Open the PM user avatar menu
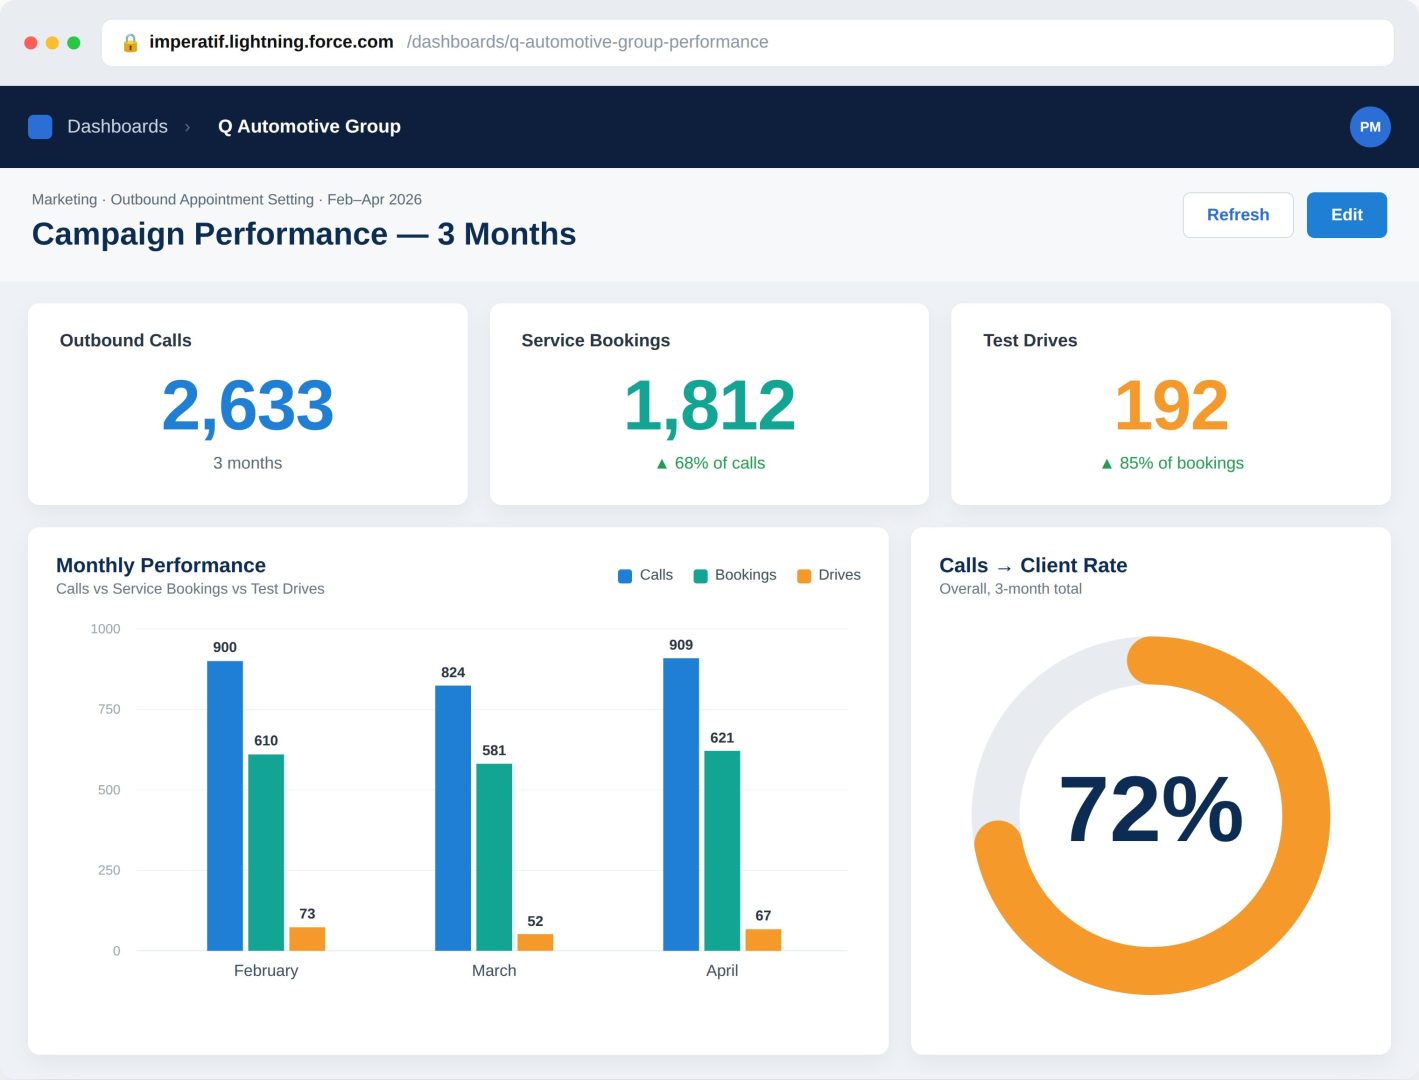This screenshot has width=1419, height=1080. pos(1370,127)
